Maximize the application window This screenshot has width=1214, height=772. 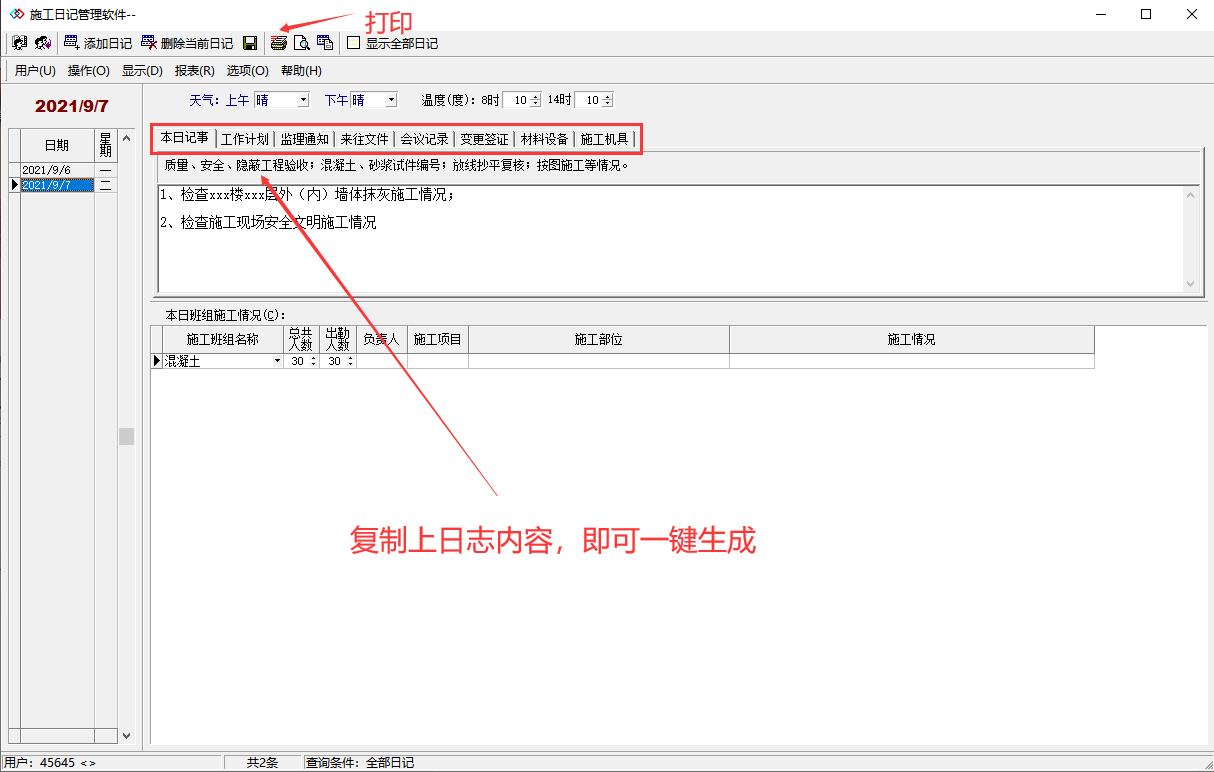1146,14
